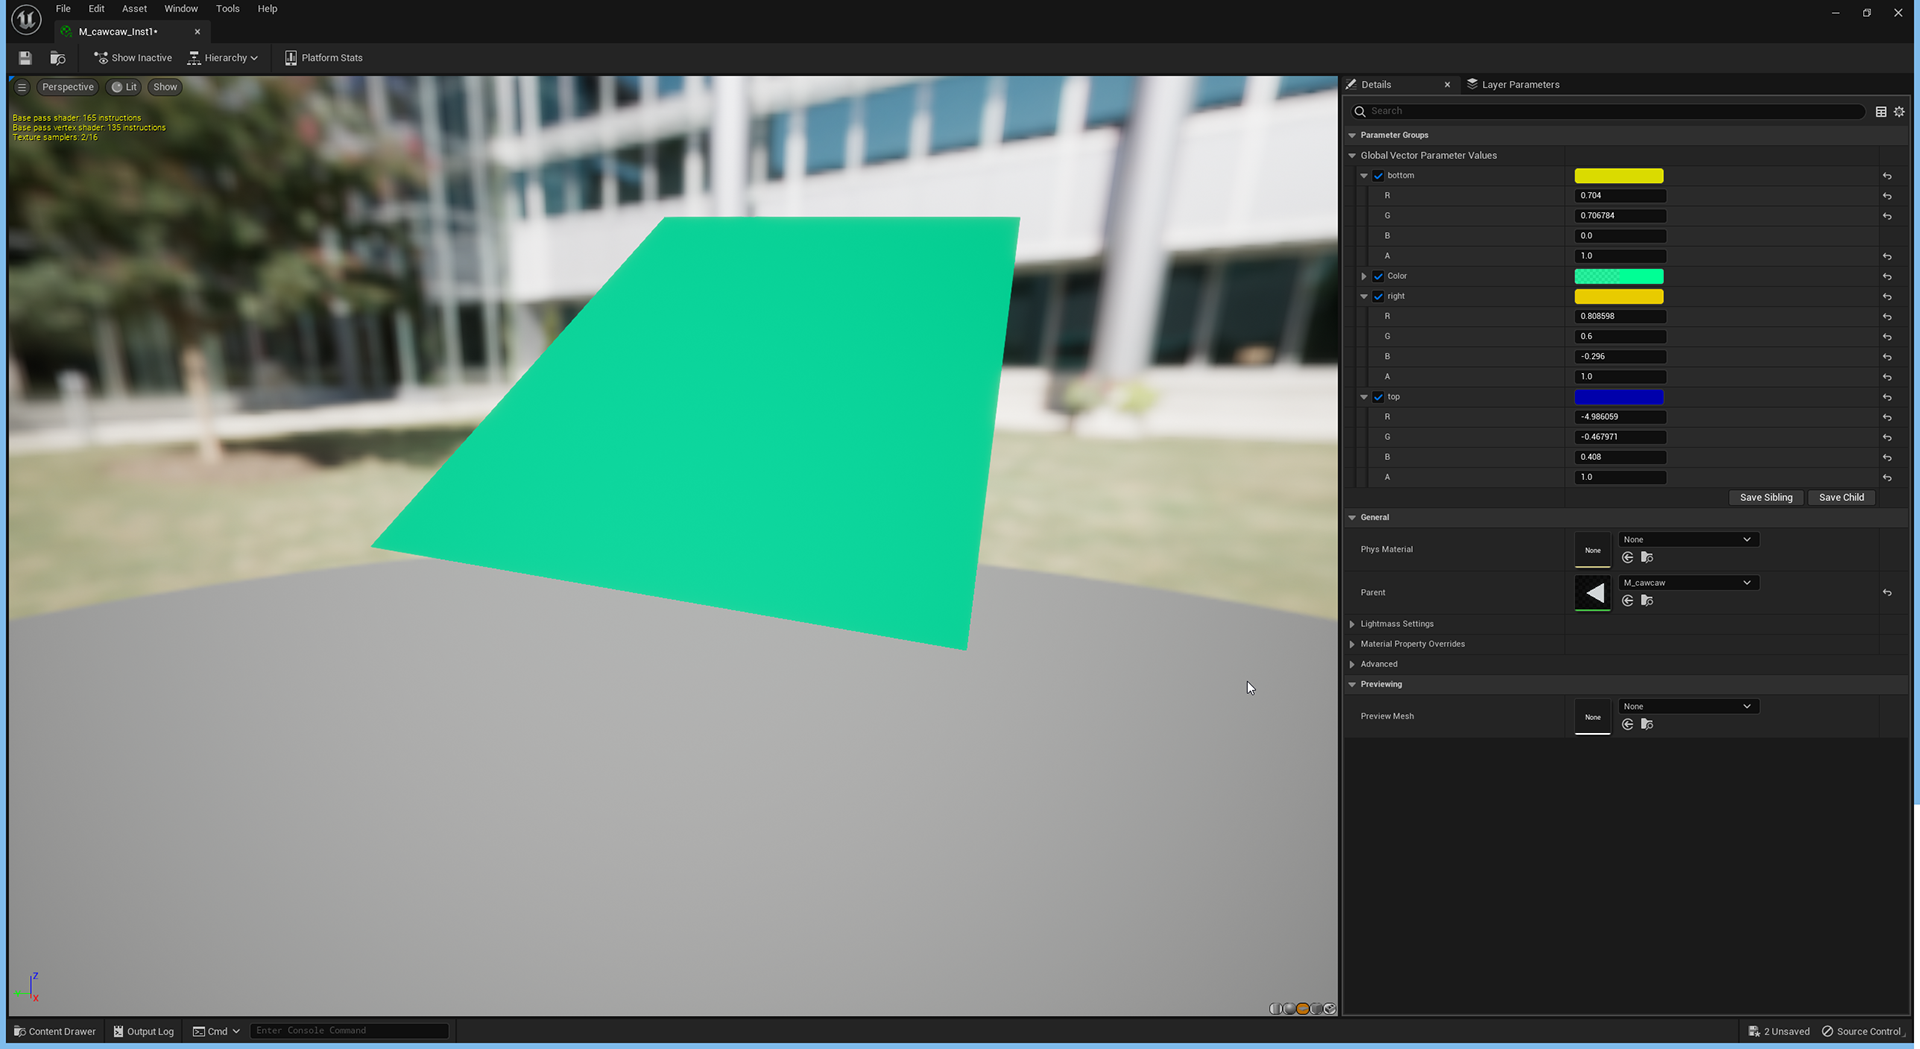Open the viewport hamburger options menu
The height and width of the screenshot is (1049, 1920).
pyautogui.click(x=22, y=87)
